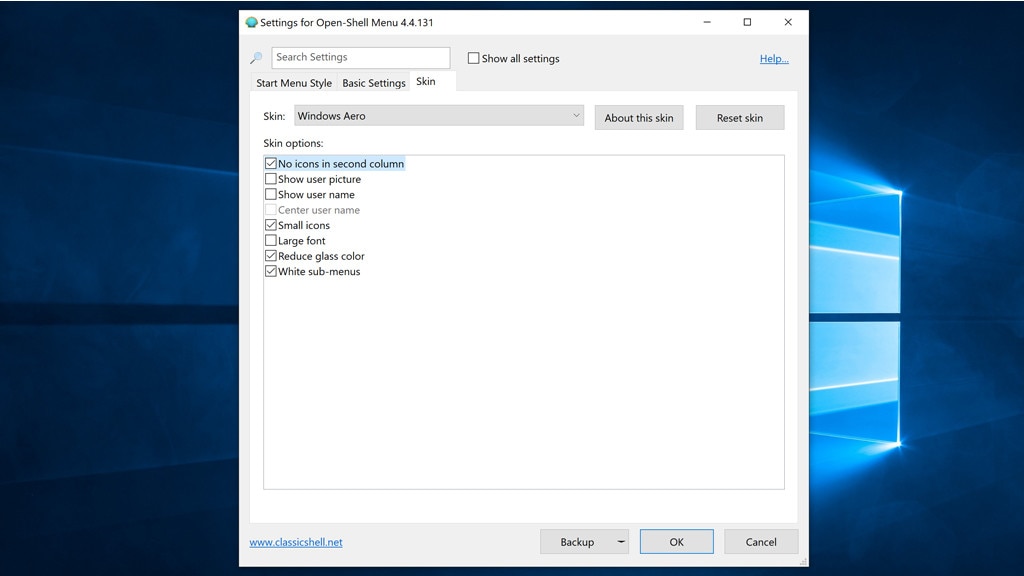Disable White sub-menus option
Viewport: 1024px width, 576px height.
(270, 271)
